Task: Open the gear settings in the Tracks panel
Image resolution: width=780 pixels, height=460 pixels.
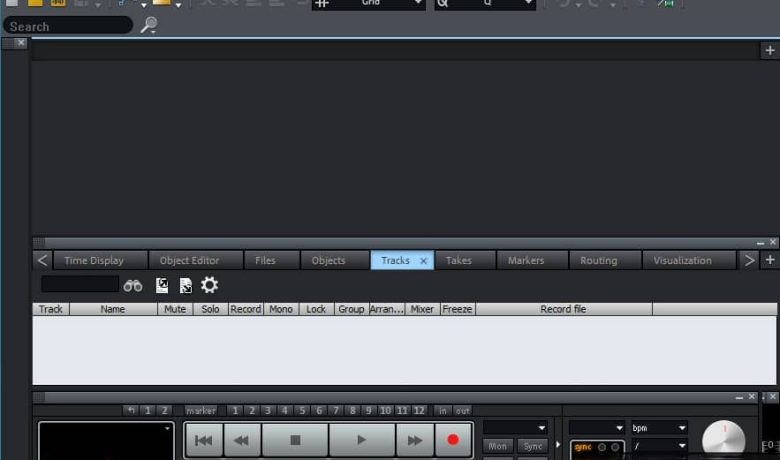Action: pyautogui.click(x=209, y=285)
